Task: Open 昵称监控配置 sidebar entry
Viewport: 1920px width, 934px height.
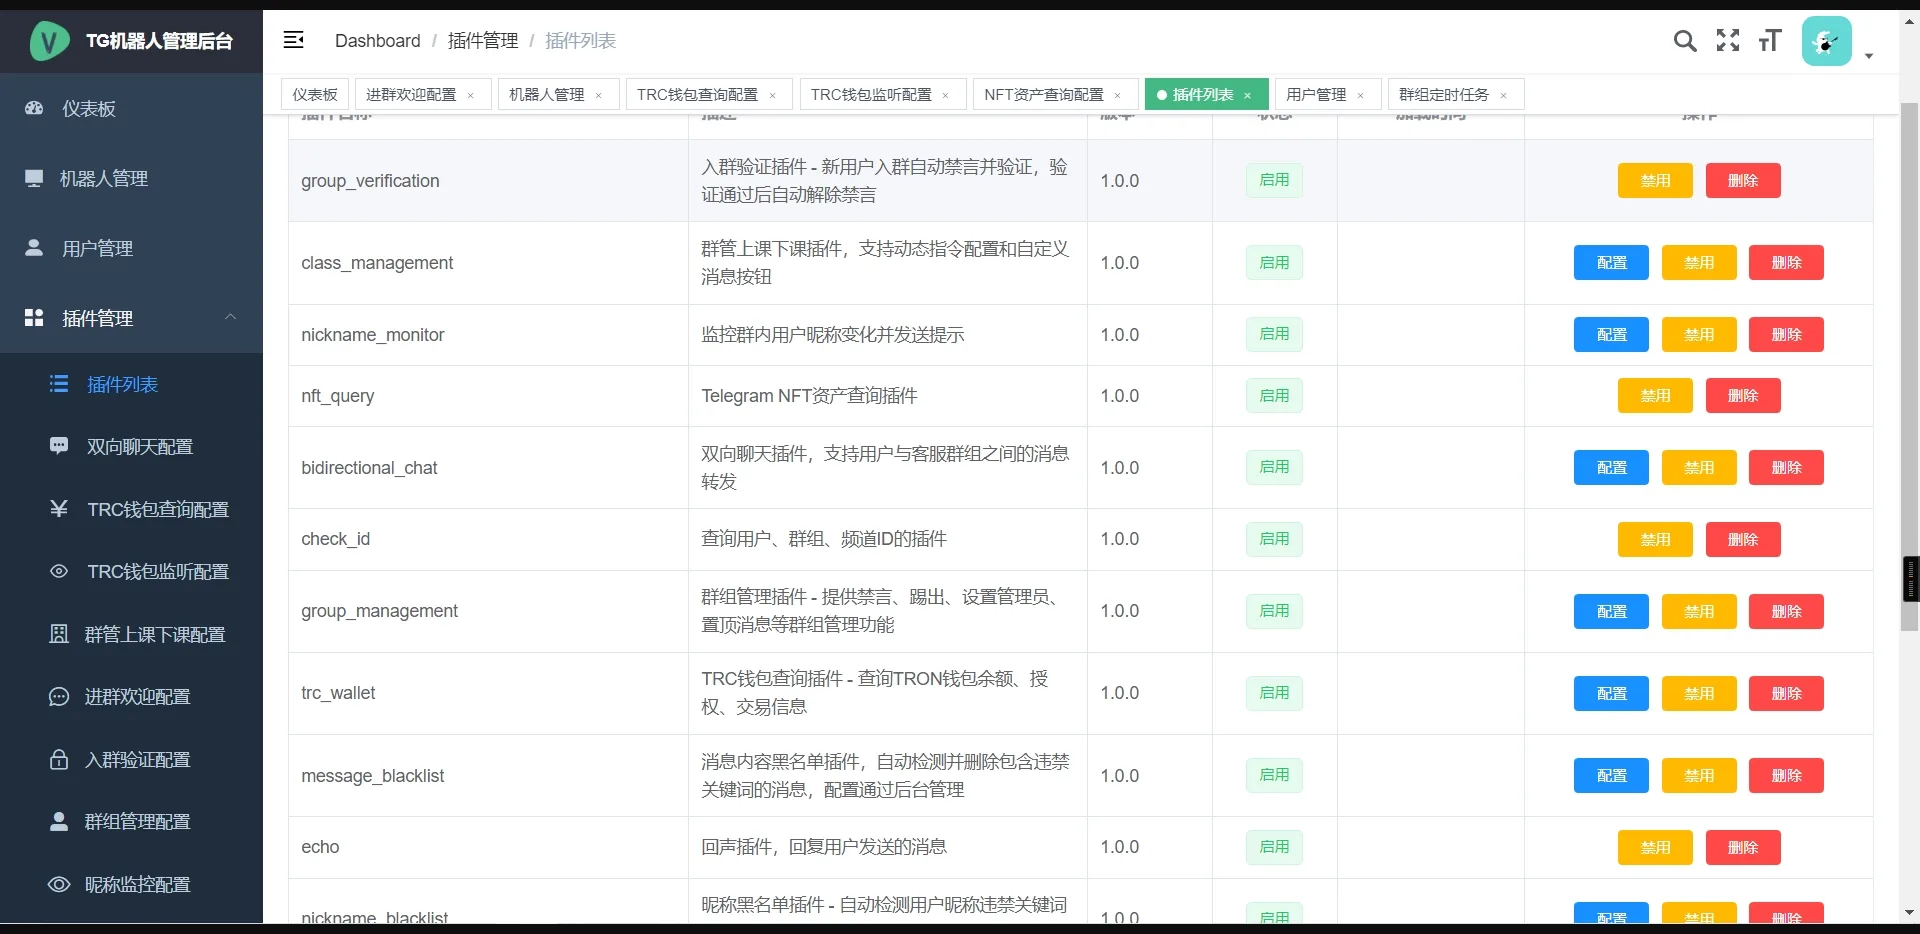Action: (137, 885)
